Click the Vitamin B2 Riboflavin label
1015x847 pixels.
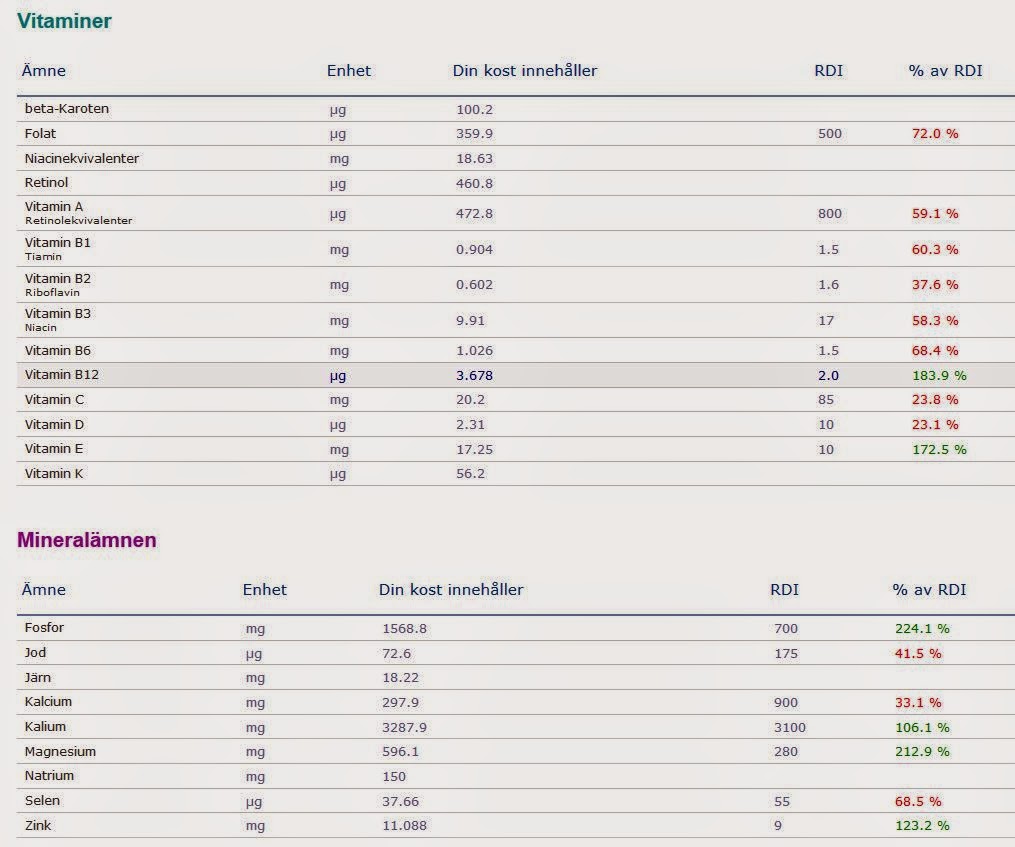58,285
